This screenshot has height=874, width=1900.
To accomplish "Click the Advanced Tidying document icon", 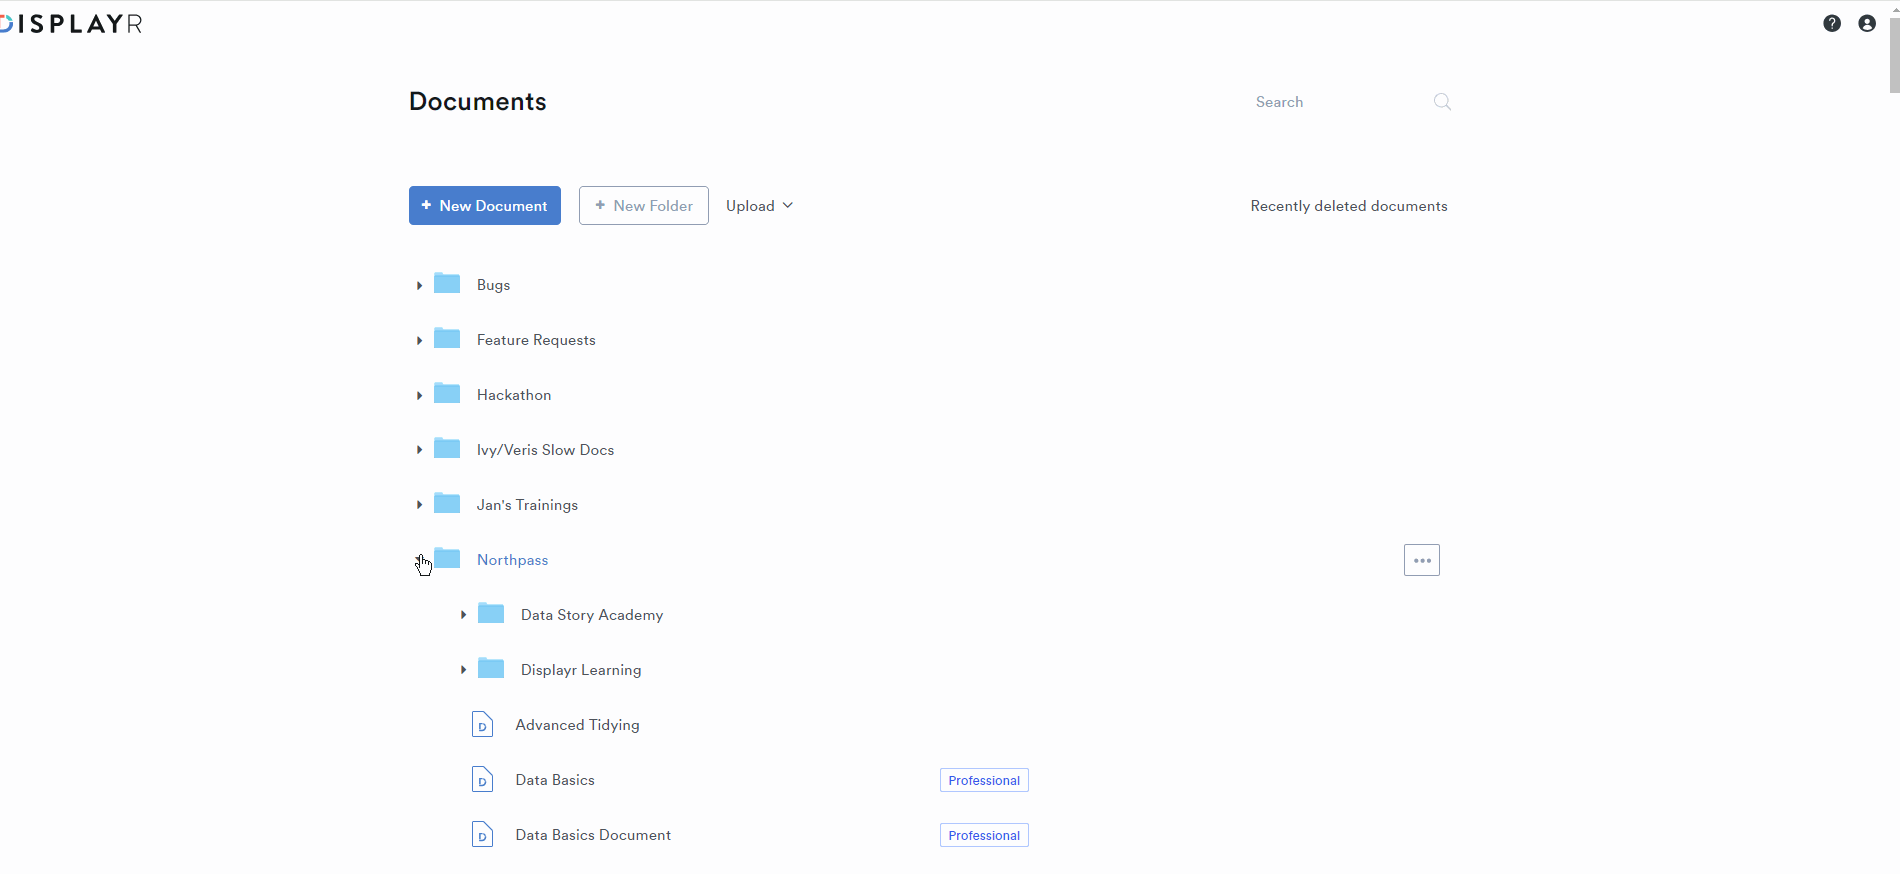I will tap(482, 724).
